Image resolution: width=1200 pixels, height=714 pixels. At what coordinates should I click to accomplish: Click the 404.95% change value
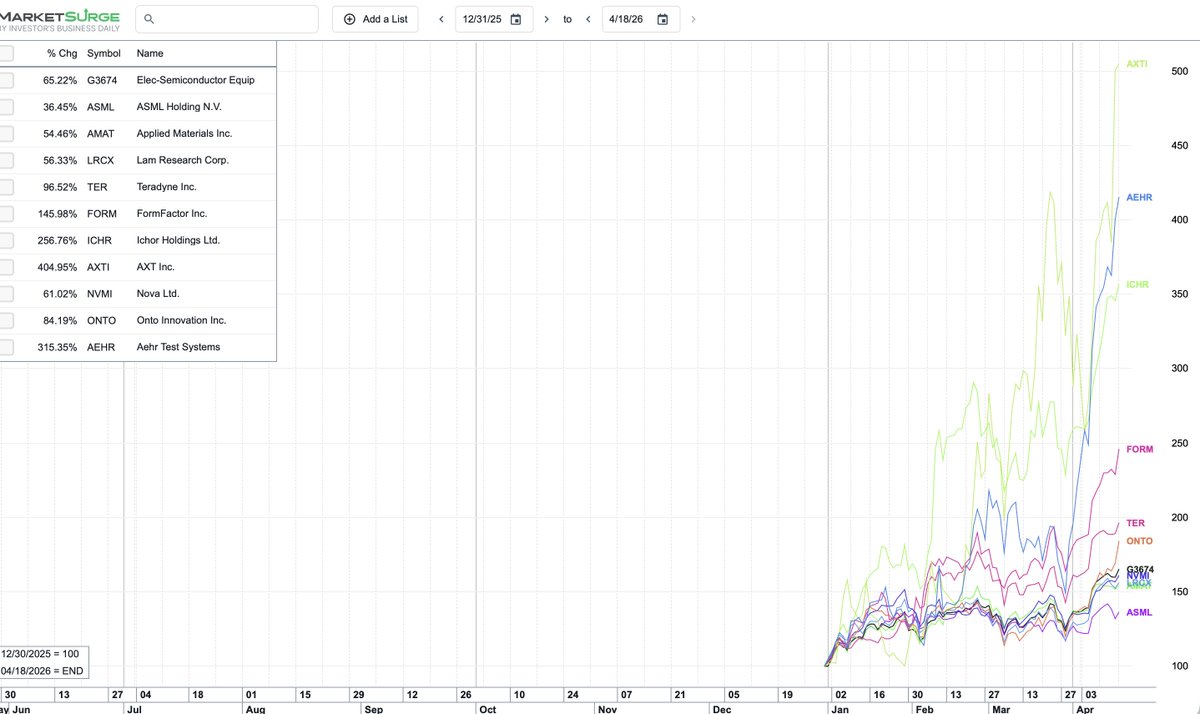click(x=57, y=267)
